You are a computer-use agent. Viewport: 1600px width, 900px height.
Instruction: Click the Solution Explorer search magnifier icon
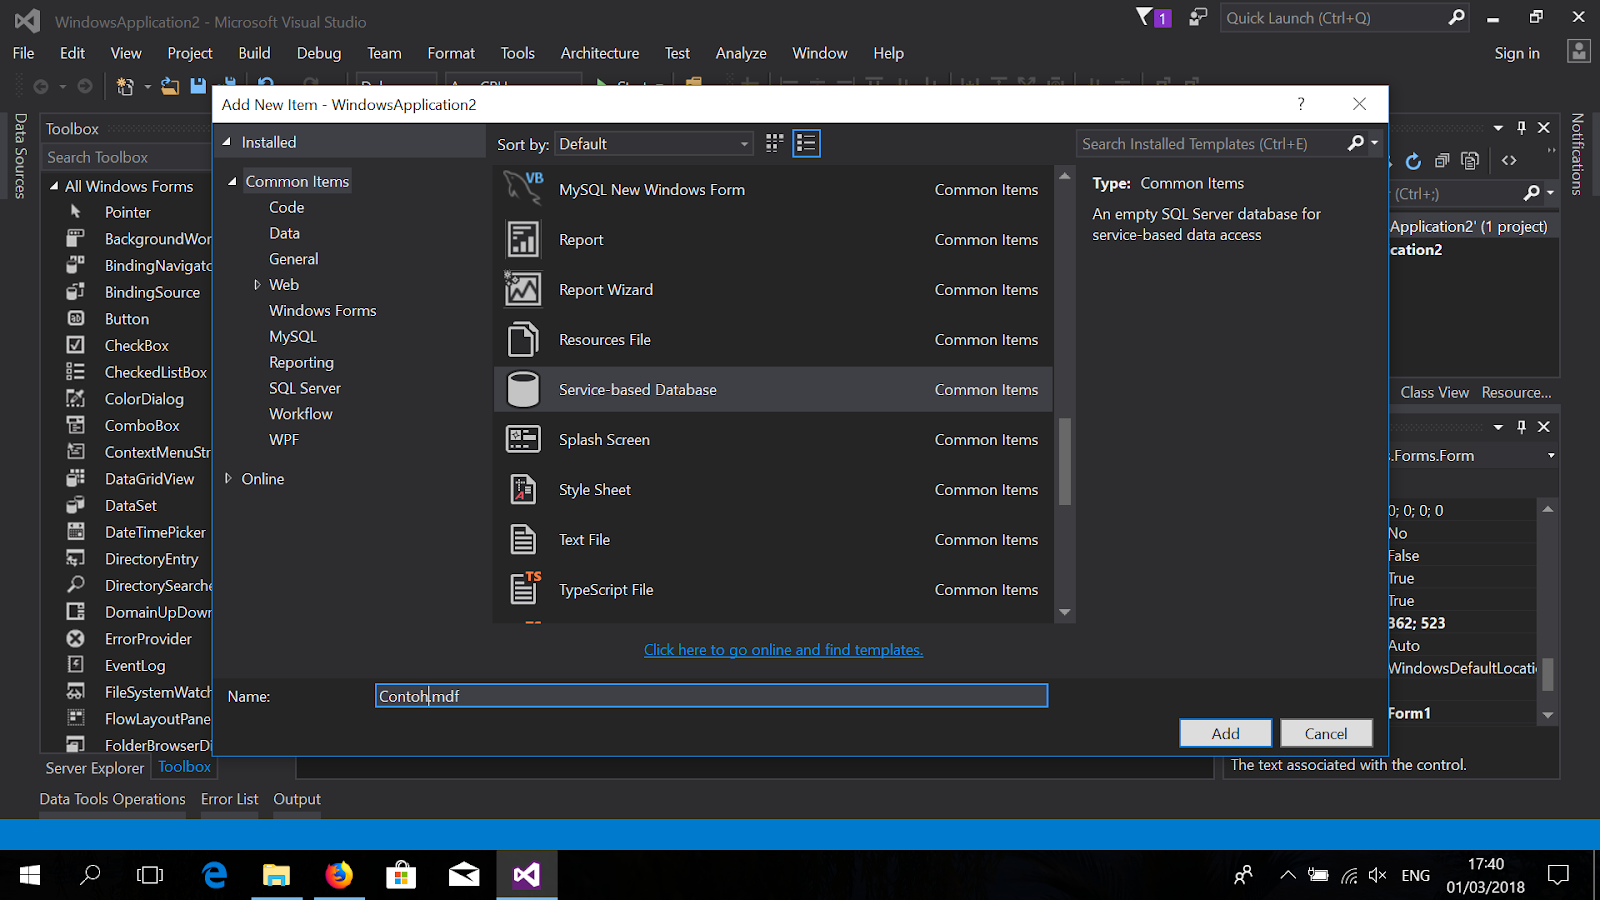tap(1532, 193)
